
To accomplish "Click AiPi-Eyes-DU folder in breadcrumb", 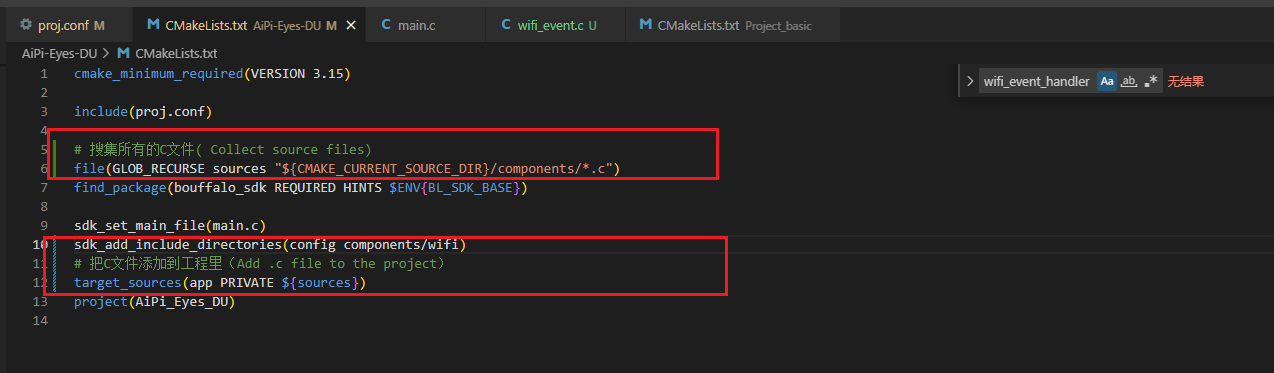I will tap(60, 53).
